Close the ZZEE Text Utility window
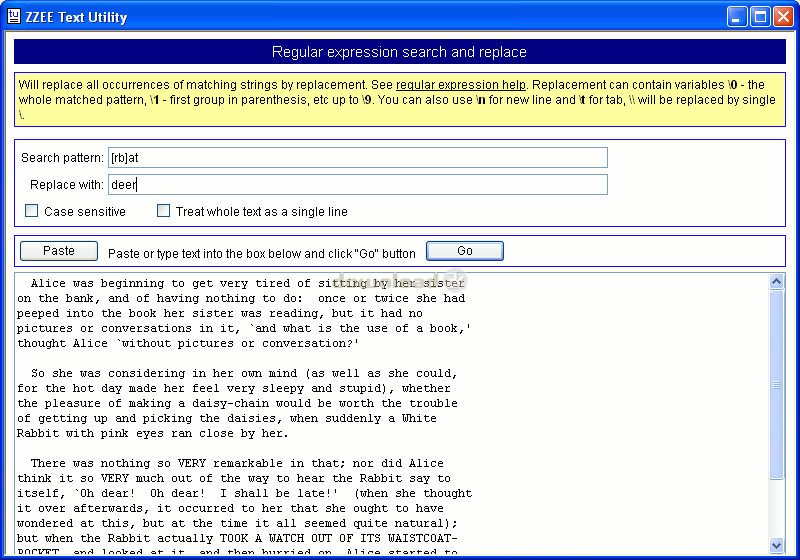The image size is (800, 560). pyautogui.click(x=783, y=17)
